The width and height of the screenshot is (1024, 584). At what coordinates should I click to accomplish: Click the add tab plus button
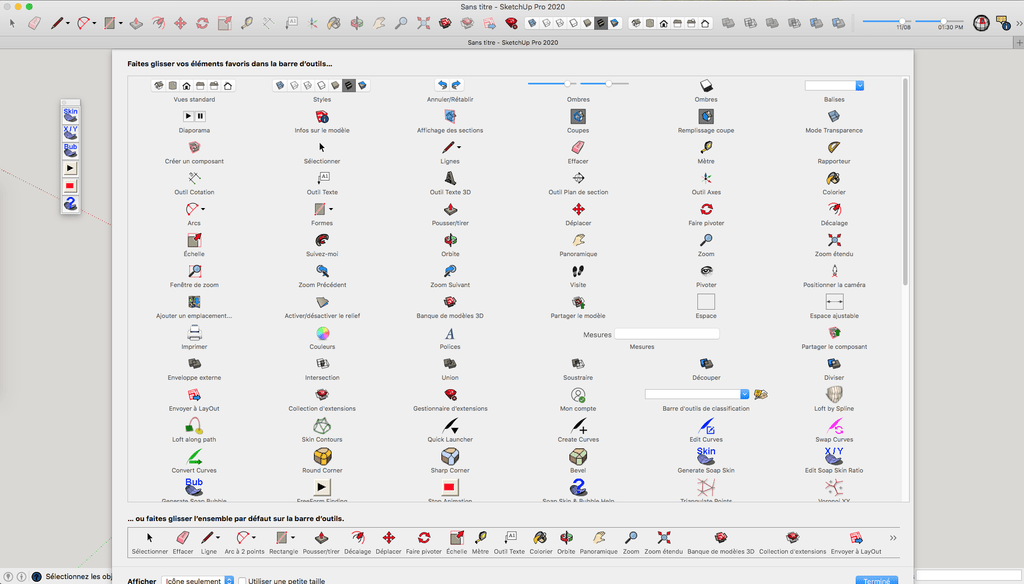pos(1019,42)
